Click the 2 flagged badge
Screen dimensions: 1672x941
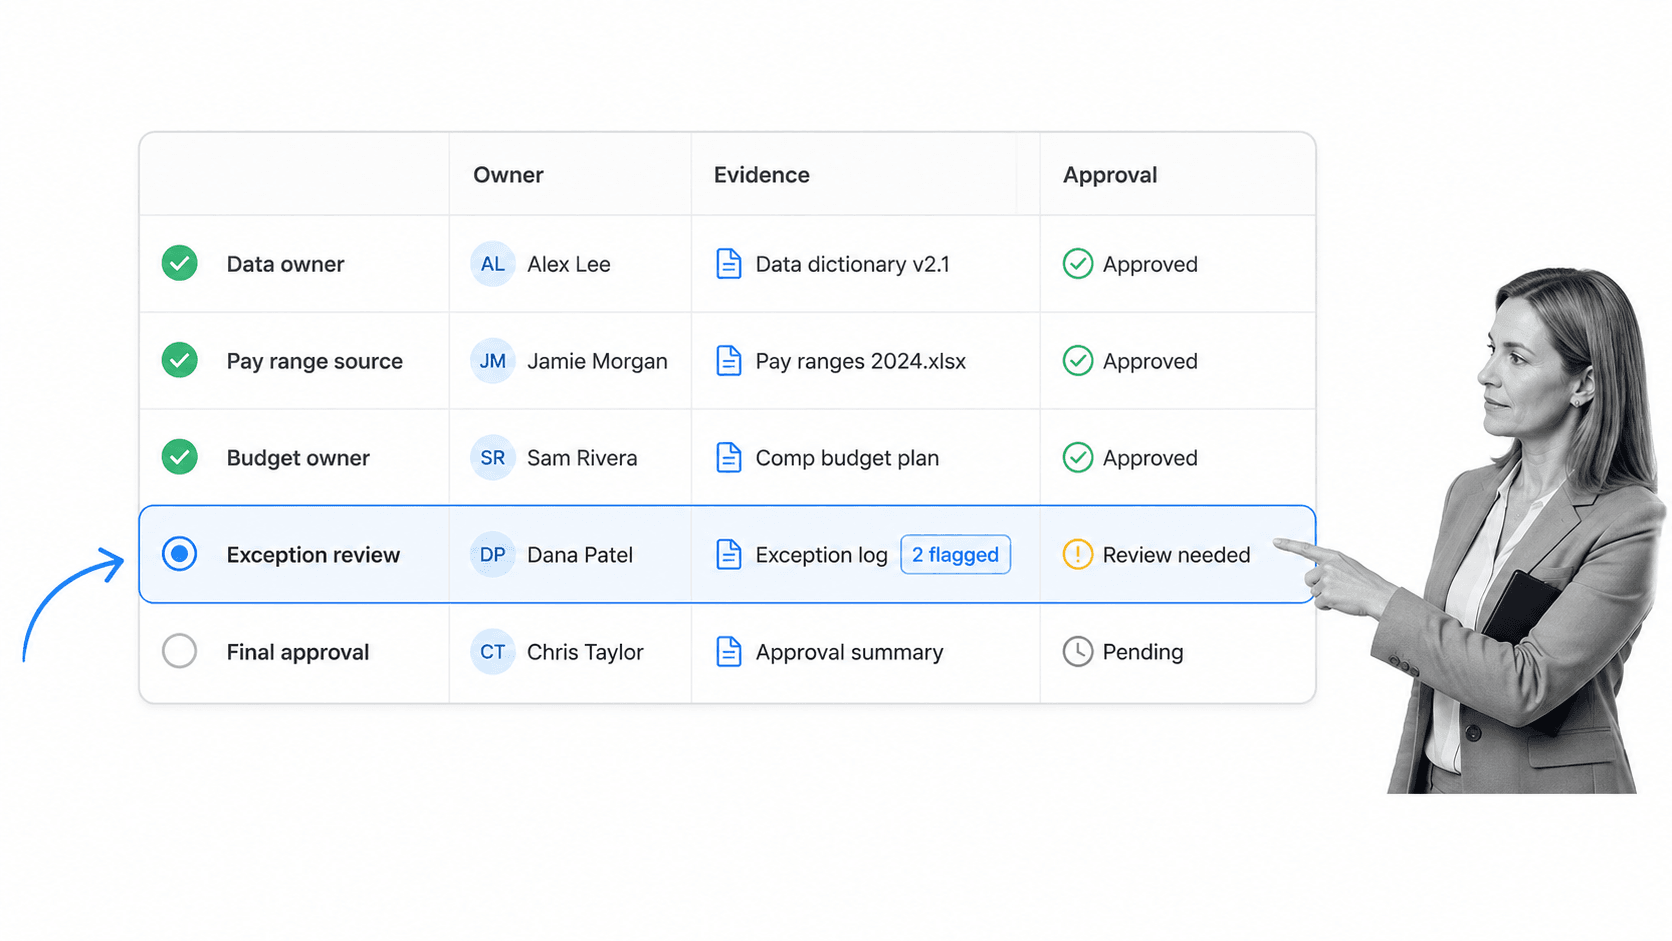click(955, 555)
